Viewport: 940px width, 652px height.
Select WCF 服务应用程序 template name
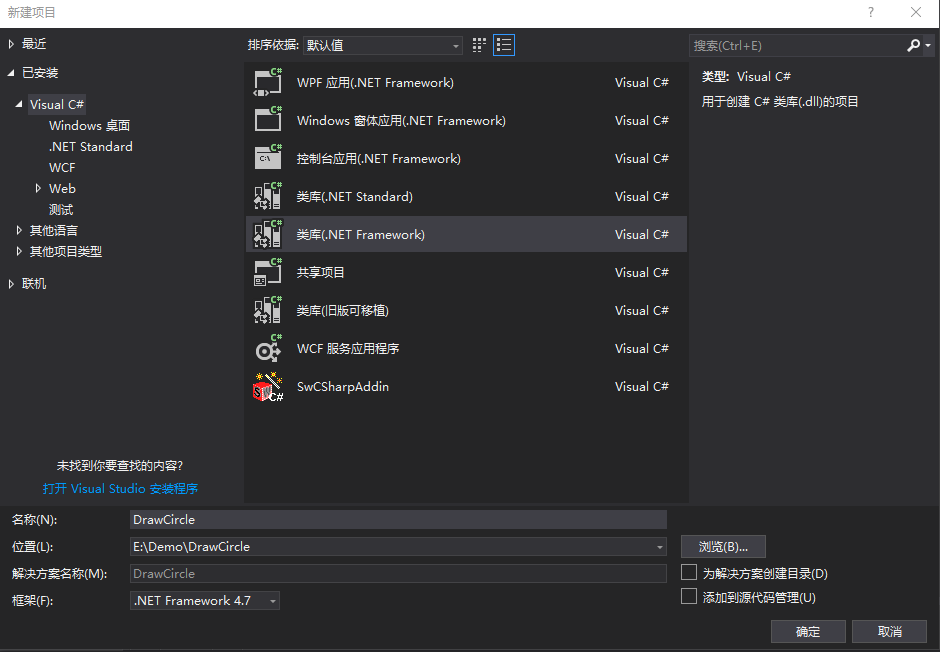348,349
